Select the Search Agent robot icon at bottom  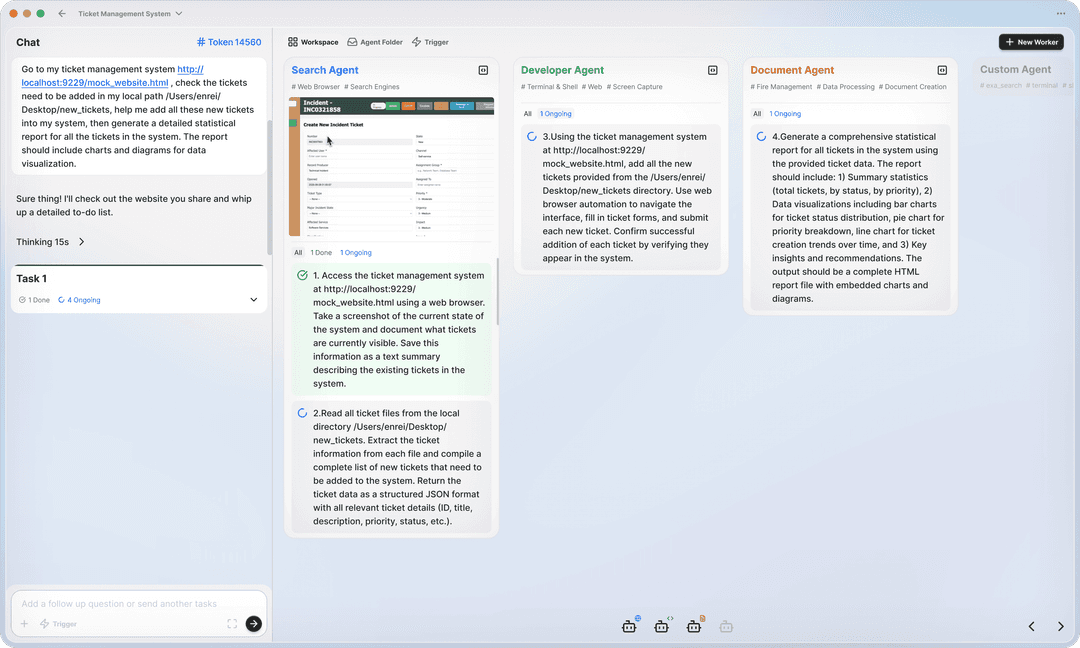tap(630, 625)
